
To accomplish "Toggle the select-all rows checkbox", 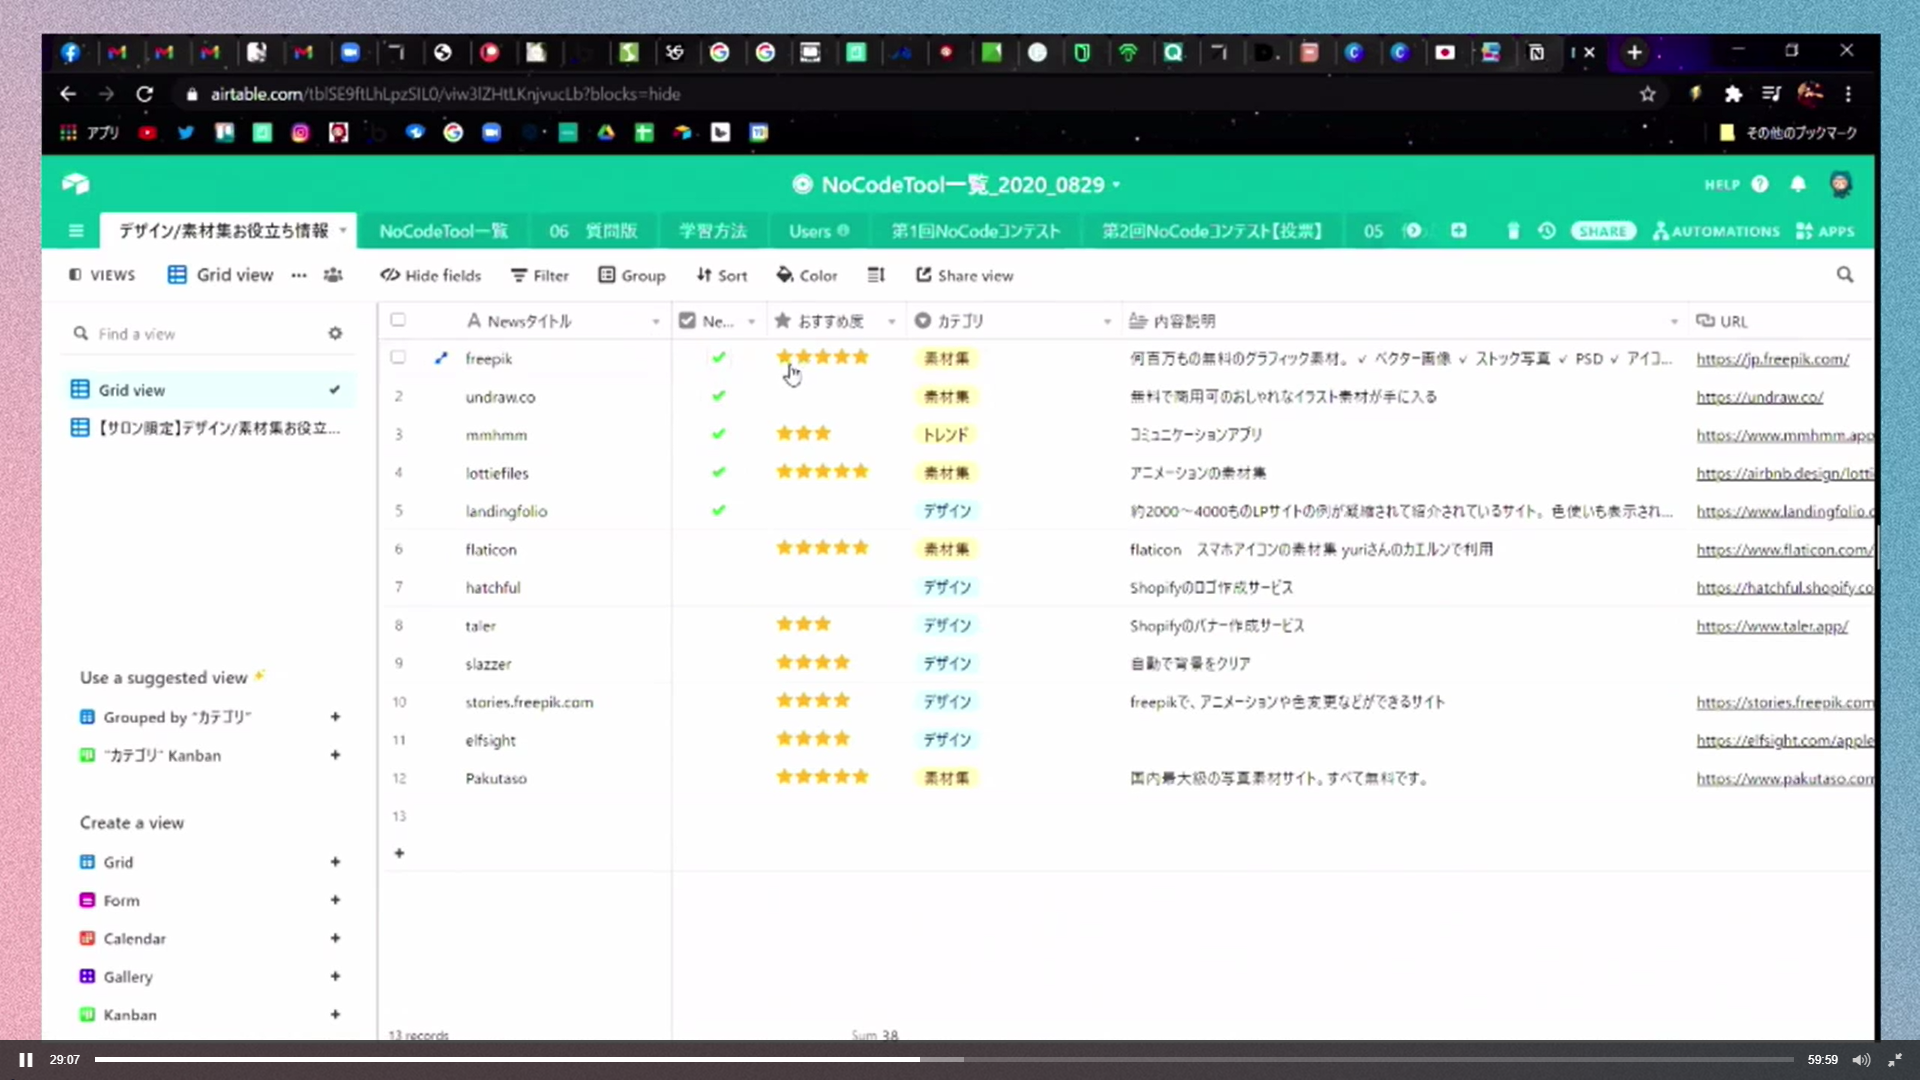I will click(398, 320).
